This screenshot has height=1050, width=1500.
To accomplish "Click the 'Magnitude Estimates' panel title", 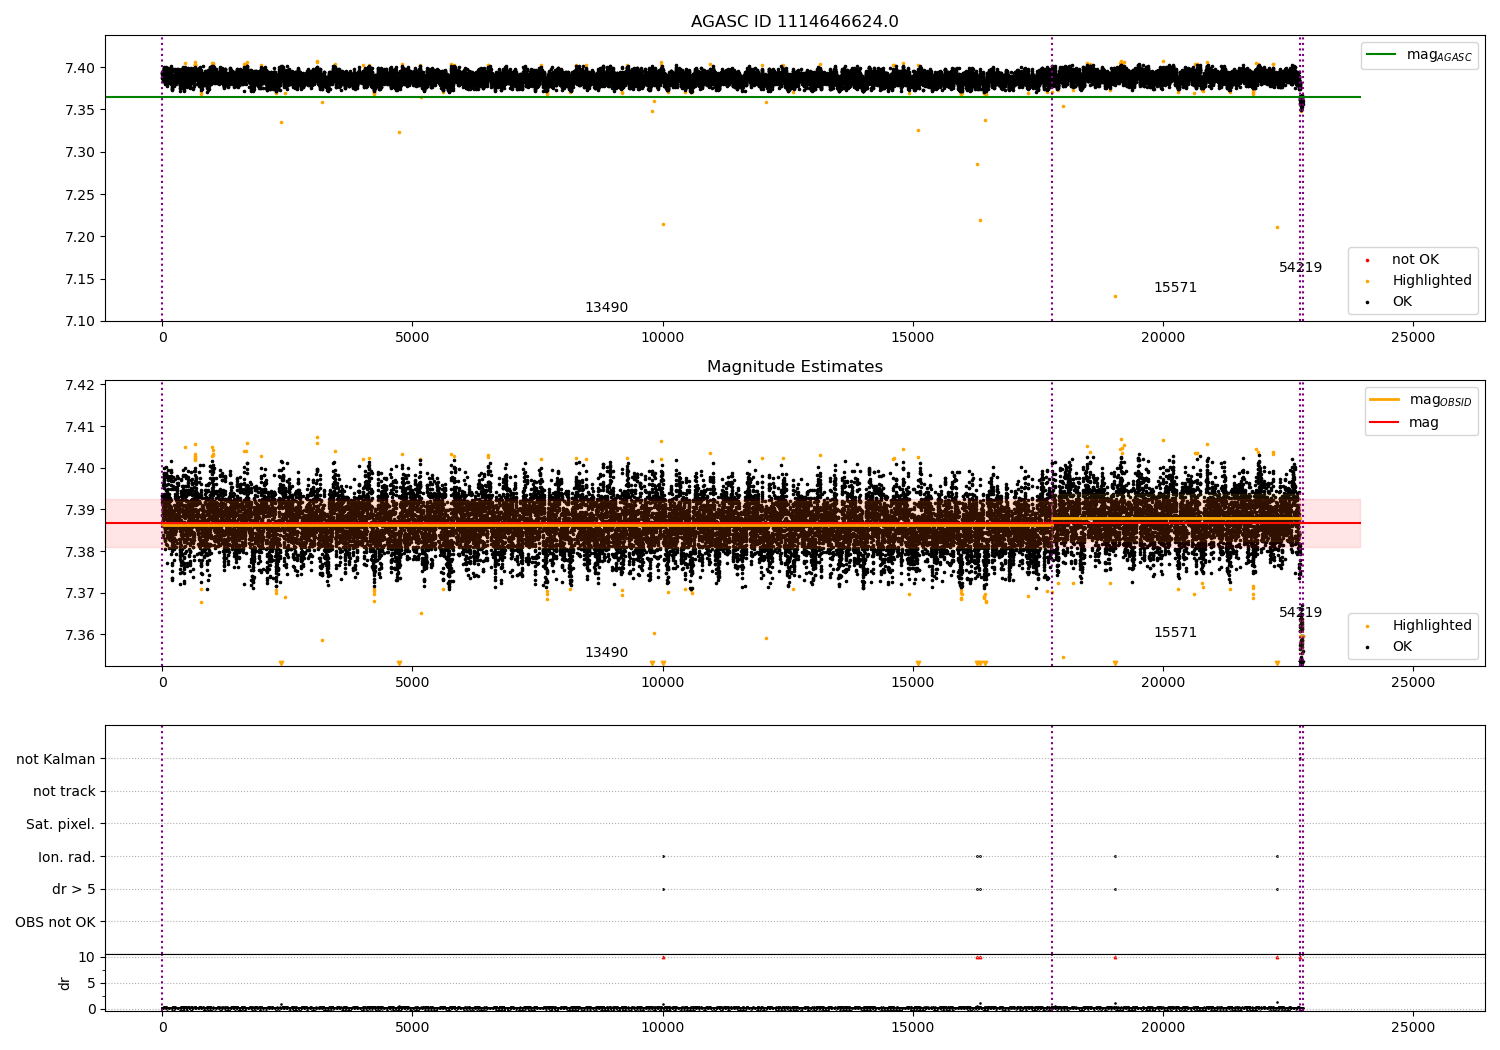I will click(795, 367).
